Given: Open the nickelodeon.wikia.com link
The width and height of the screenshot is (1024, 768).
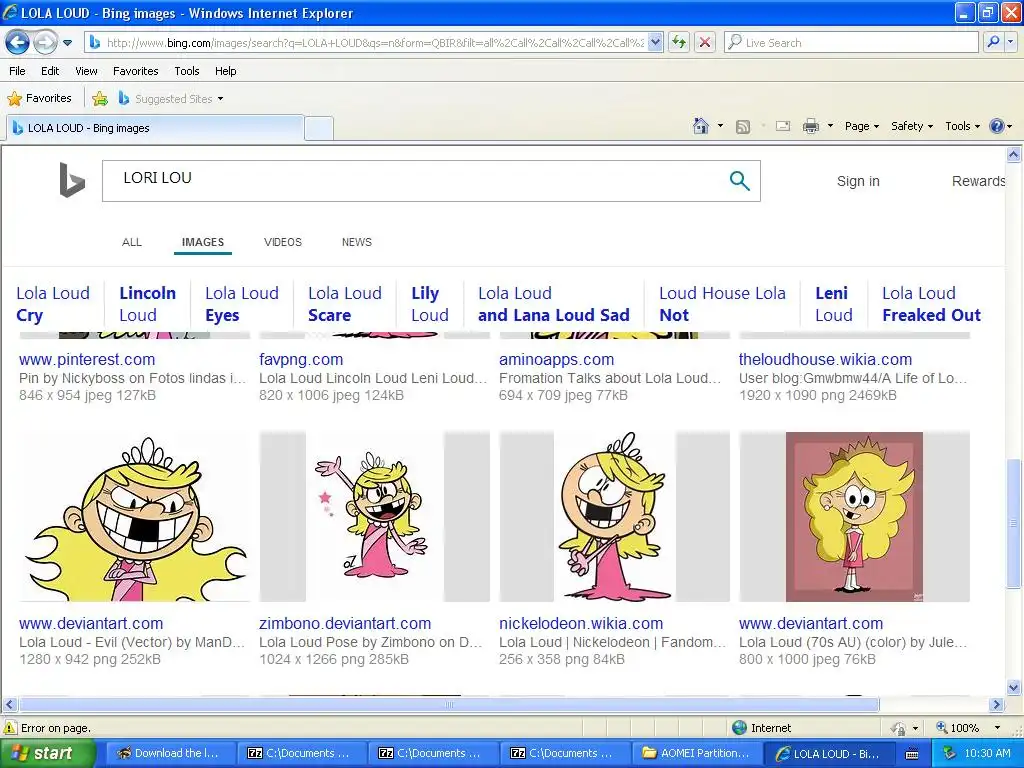Looking at the screenshot, I should click(x=581, y=624).
